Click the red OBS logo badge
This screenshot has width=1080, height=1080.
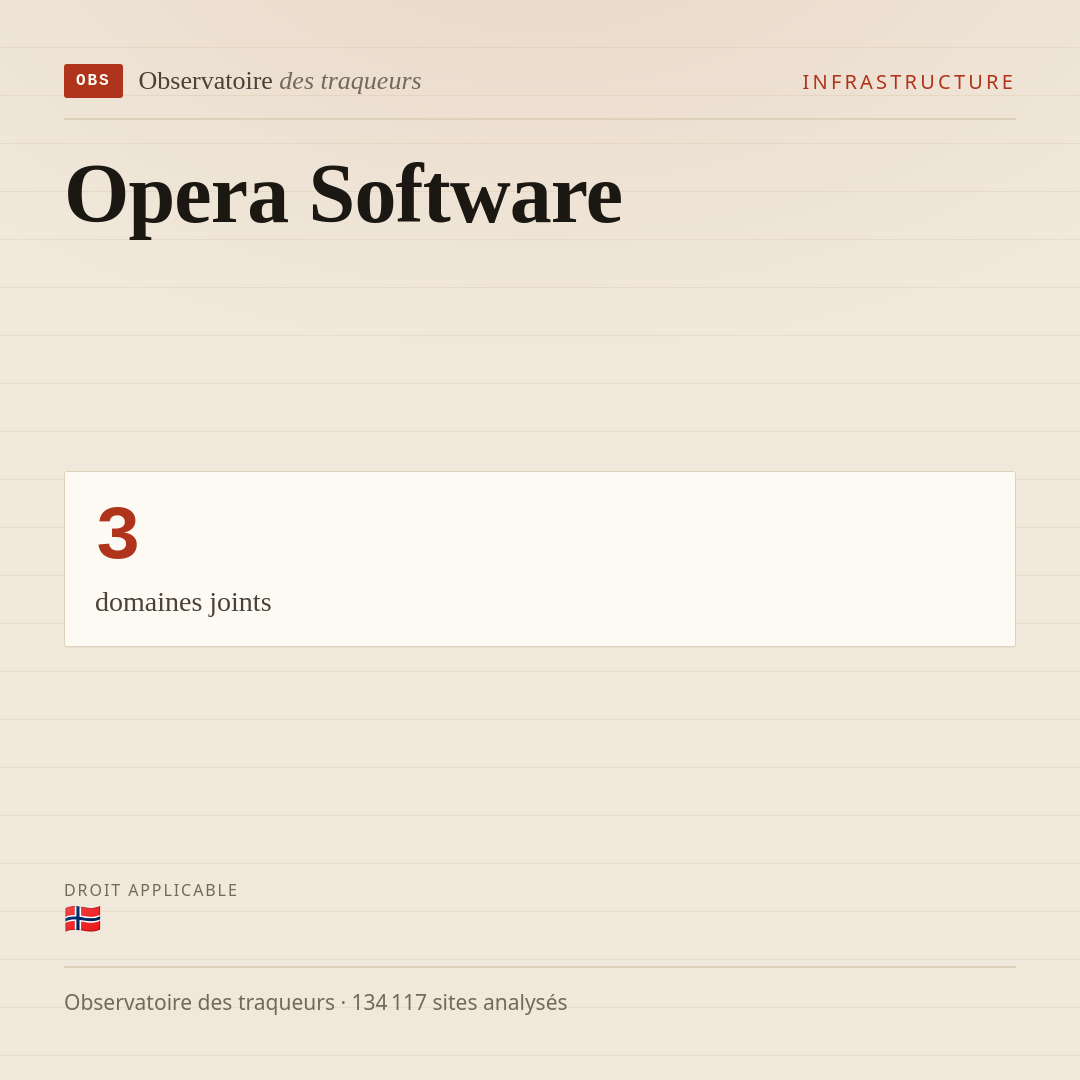(x=93, y=81)
